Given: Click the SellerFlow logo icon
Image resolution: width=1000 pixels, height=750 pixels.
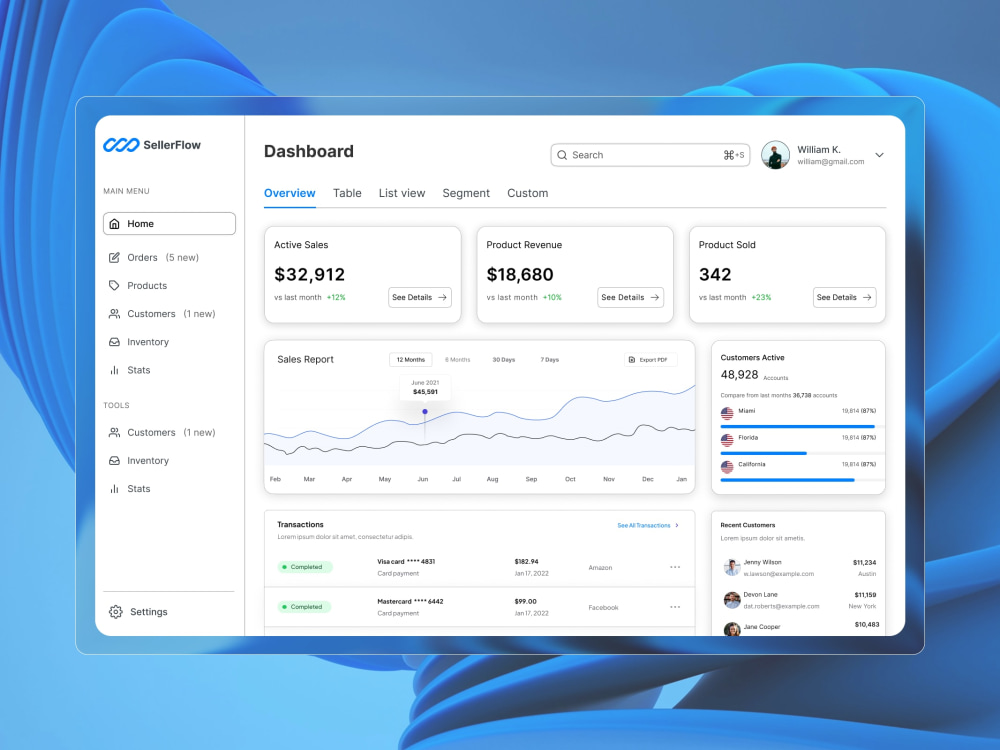Looking at the screenshot, I should [x=121, y=145].
